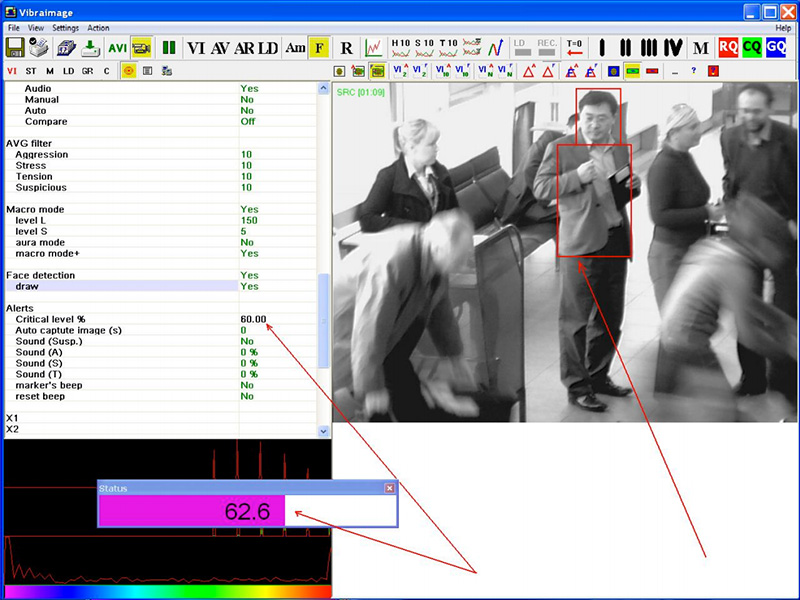The width and height of the screenshot is (800, 600).
Task: Toggle the Macro mode Yes value
Action: [x=249, y=209]
